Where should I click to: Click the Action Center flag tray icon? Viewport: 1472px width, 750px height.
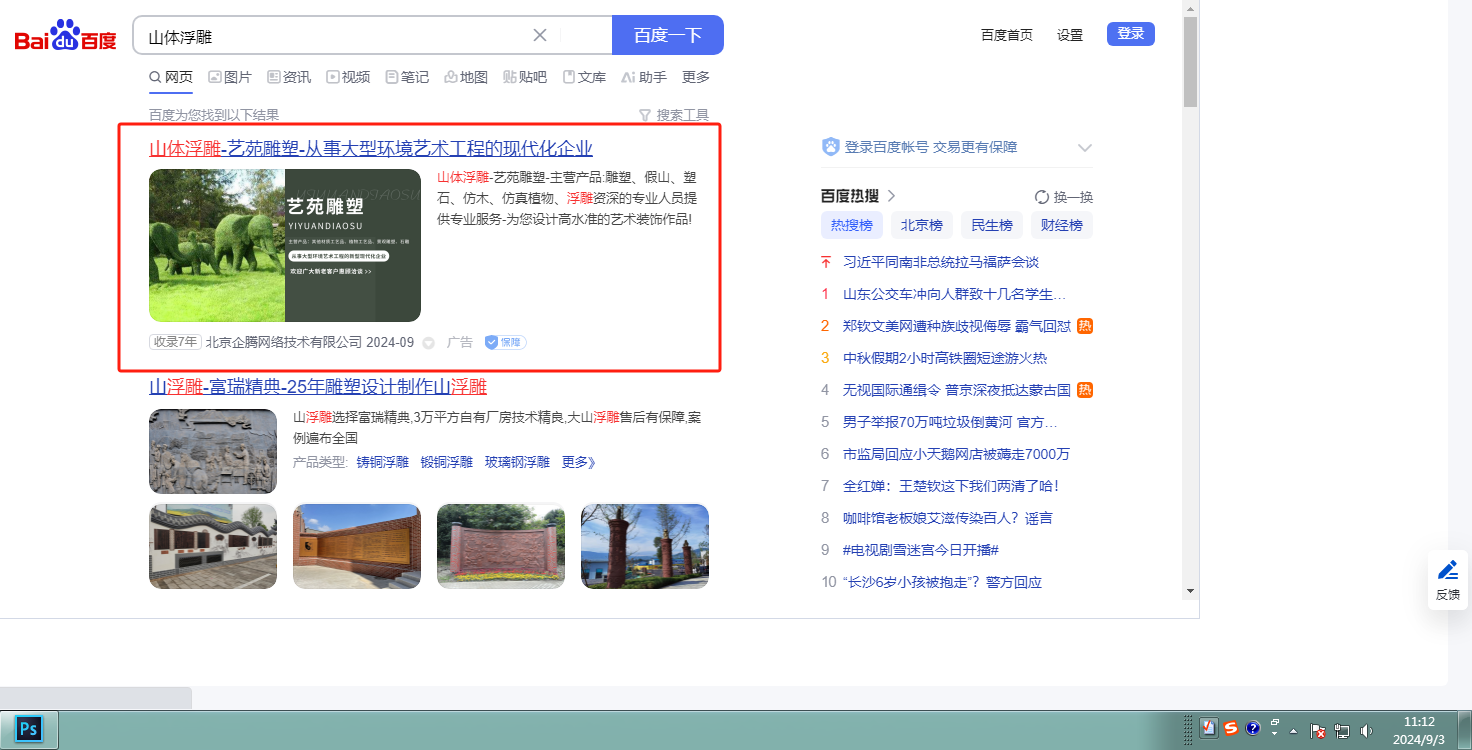click(1318, 731)
